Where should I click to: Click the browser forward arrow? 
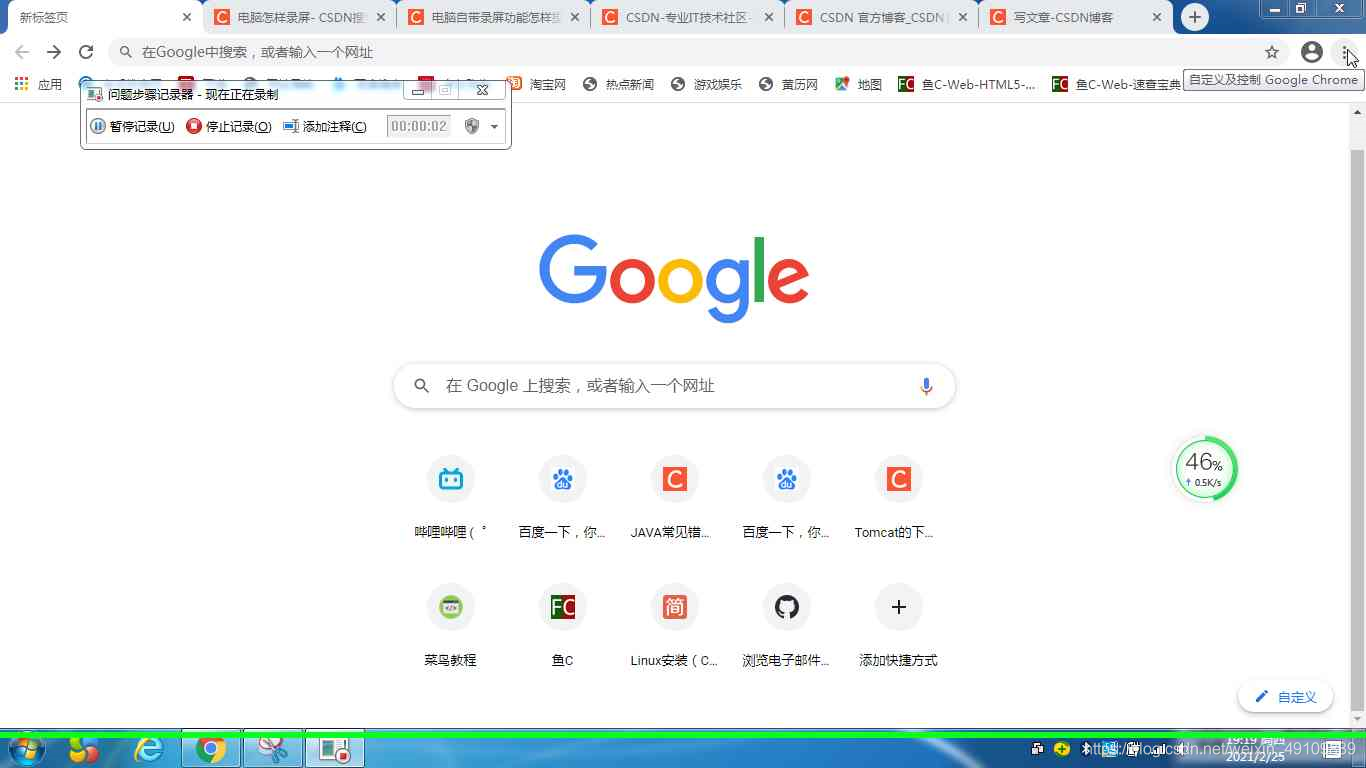click(x=54, y=52)
